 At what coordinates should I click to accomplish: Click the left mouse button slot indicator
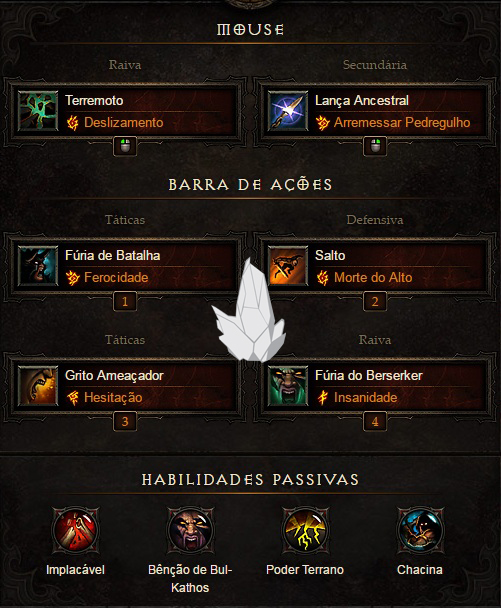click(125, 146)
